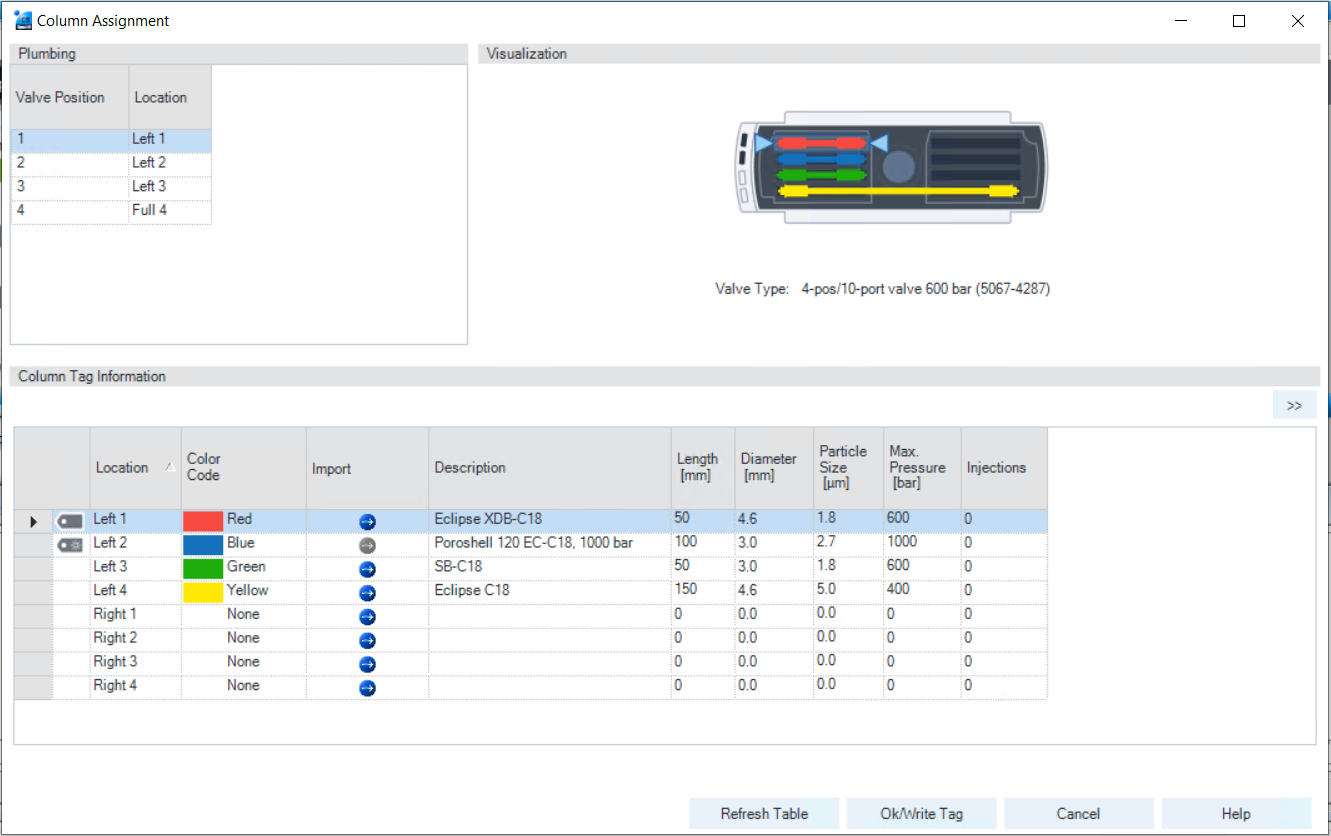1331x836 pixels.
Task: Click the import arrow for Right 4
Action: pos(367,688)
